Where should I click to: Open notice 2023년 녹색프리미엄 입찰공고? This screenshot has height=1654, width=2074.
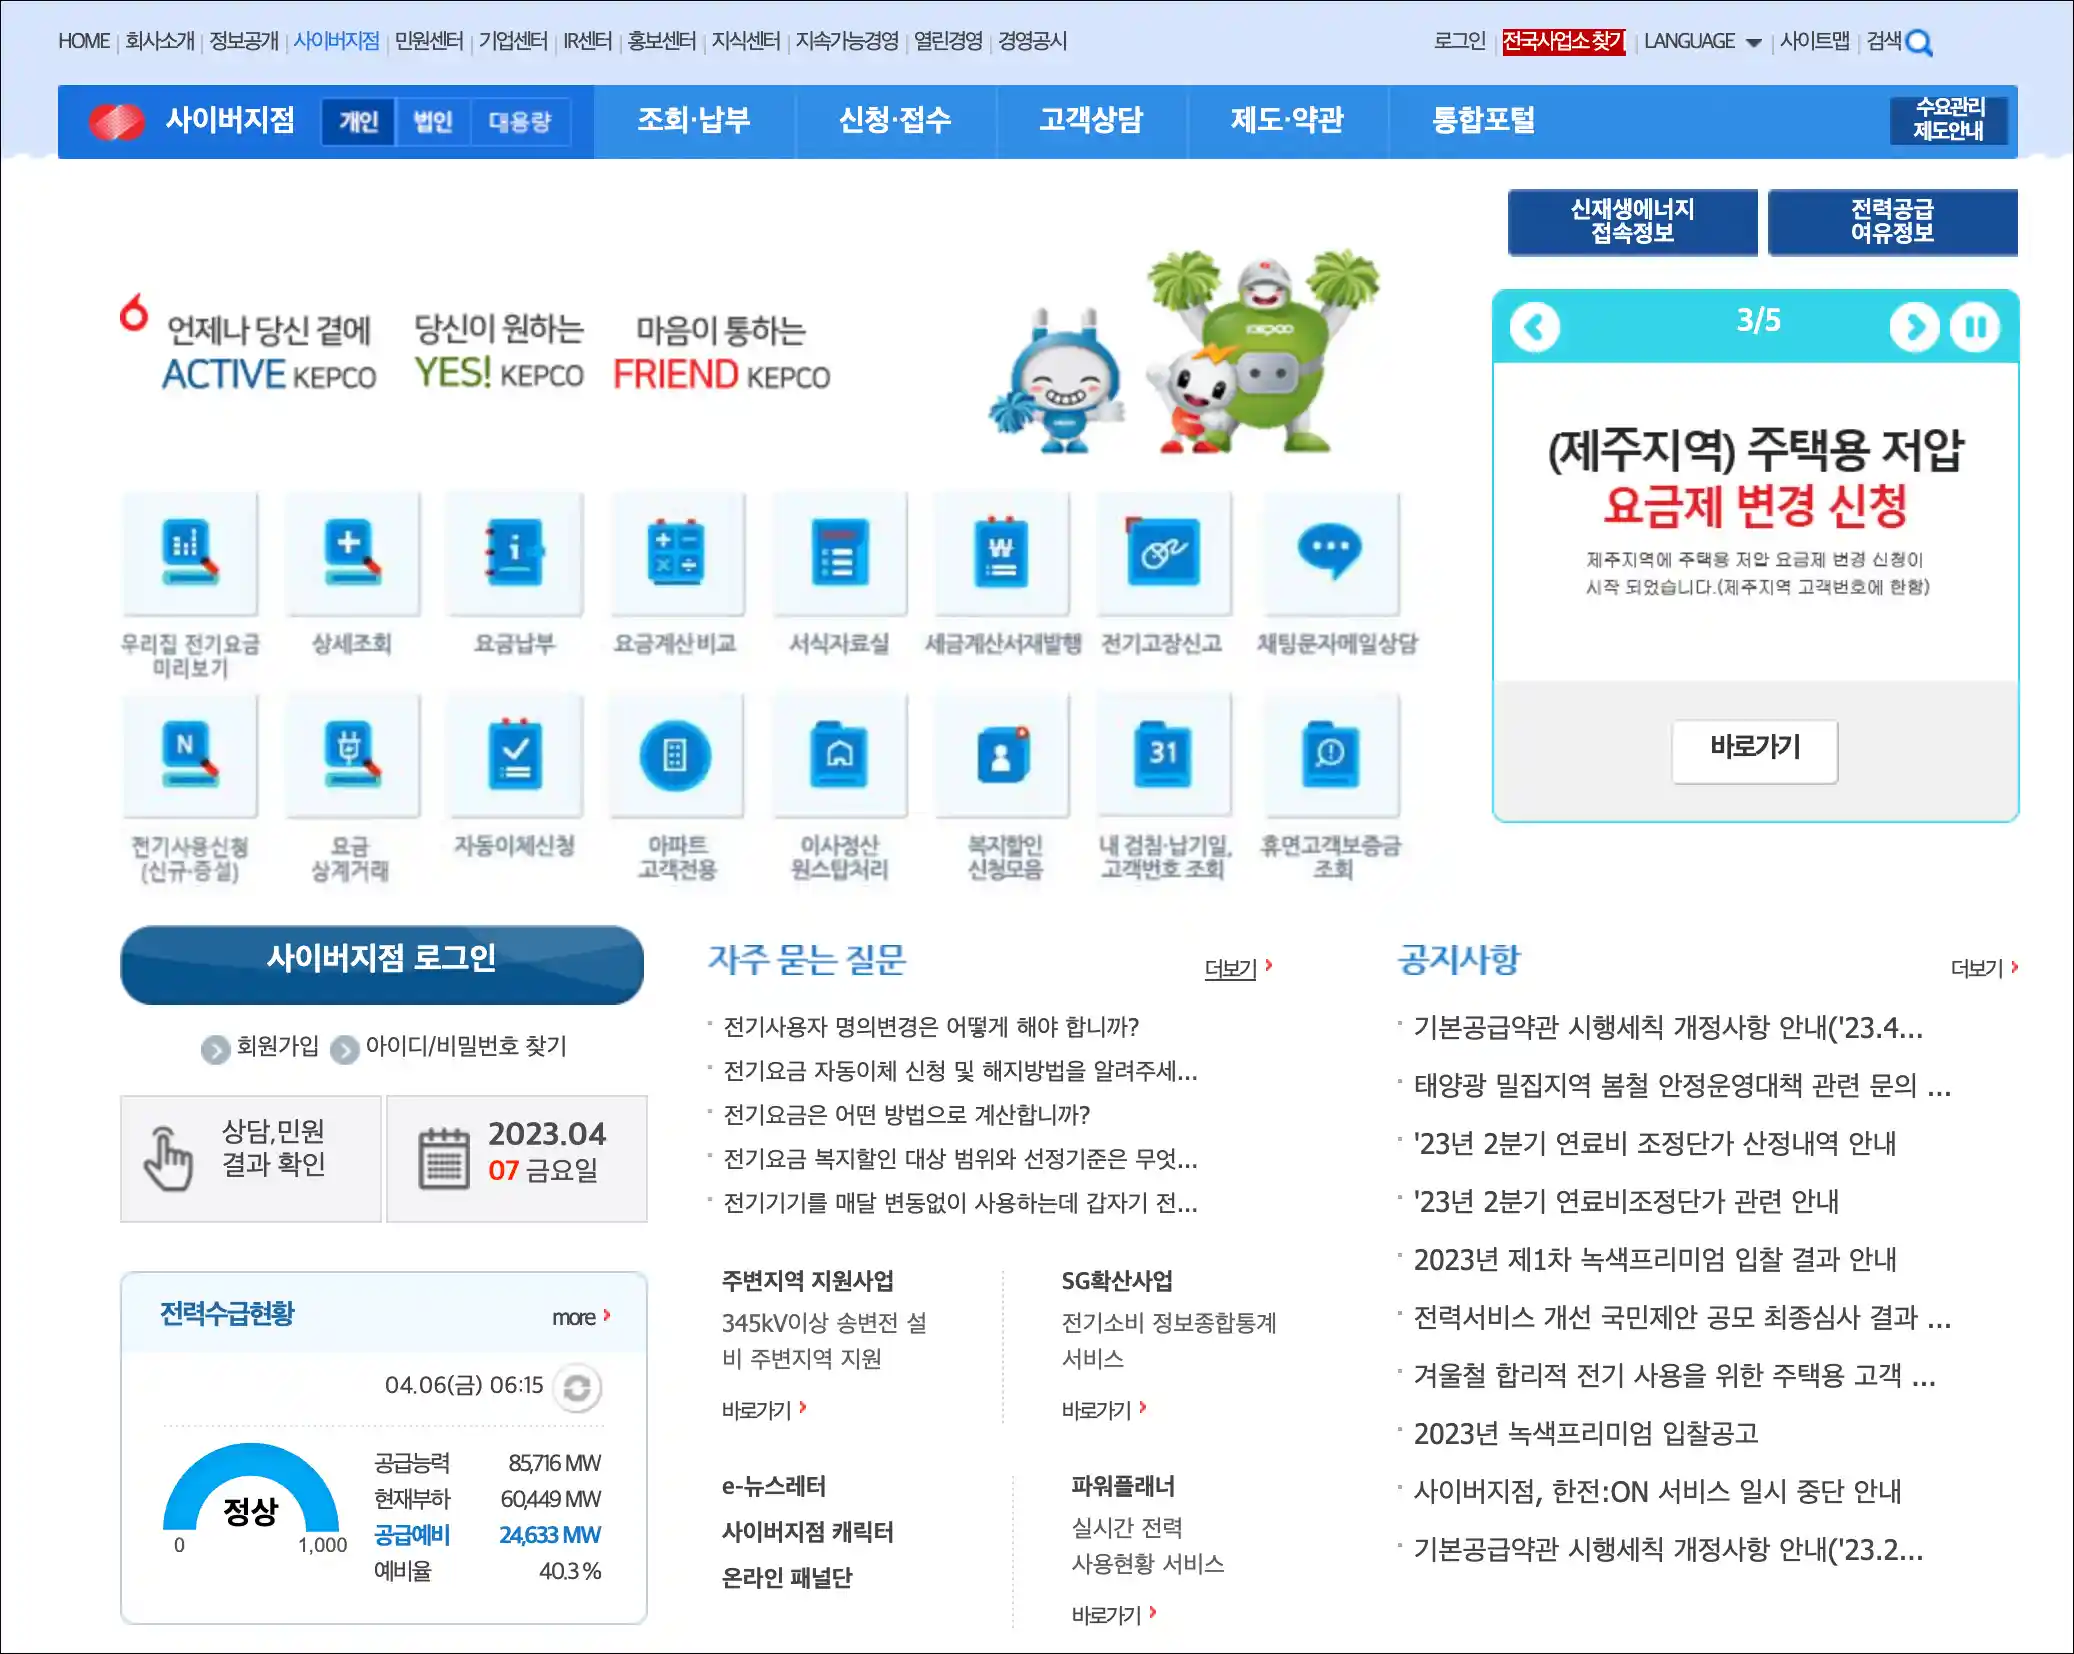pos(1585,1434)
